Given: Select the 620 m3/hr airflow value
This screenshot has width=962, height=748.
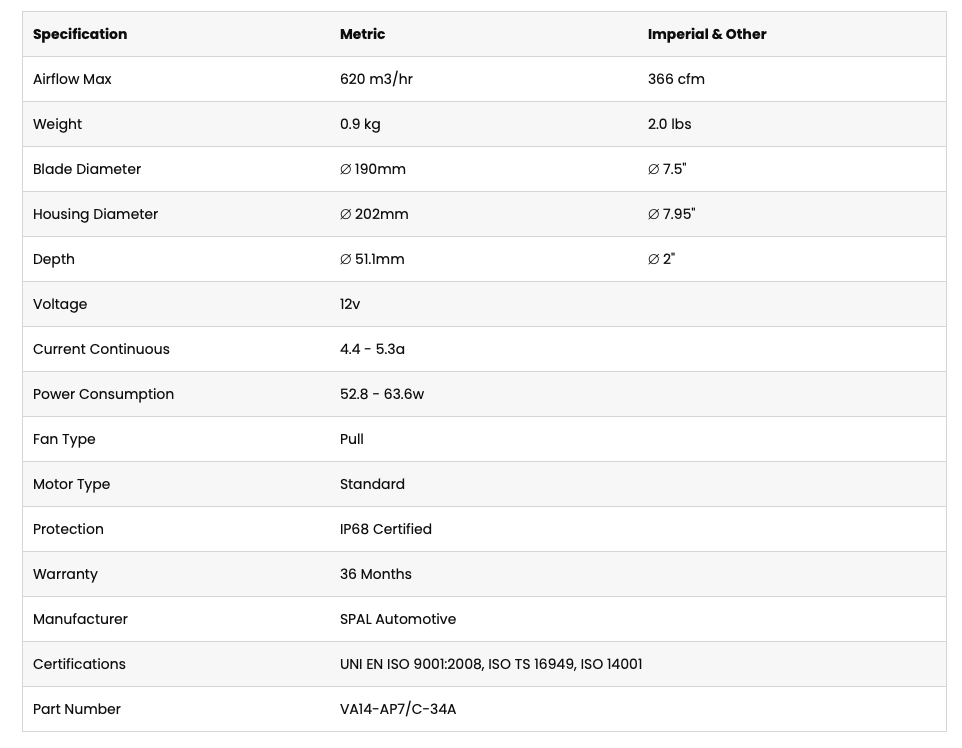Looking at the screenshot, I should click(x=376, y=79).
